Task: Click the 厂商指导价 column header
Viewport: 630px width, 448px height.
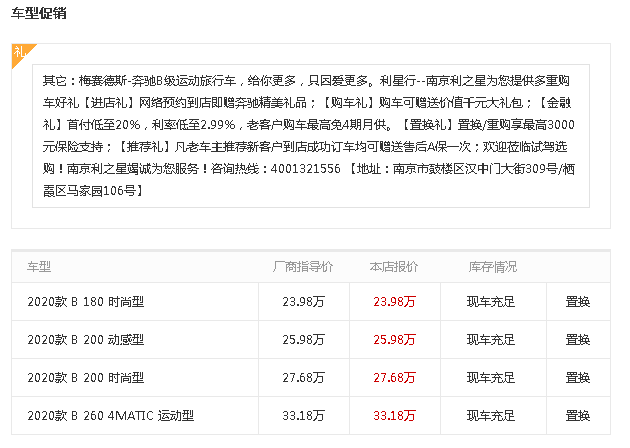Action: pos(303,267)
